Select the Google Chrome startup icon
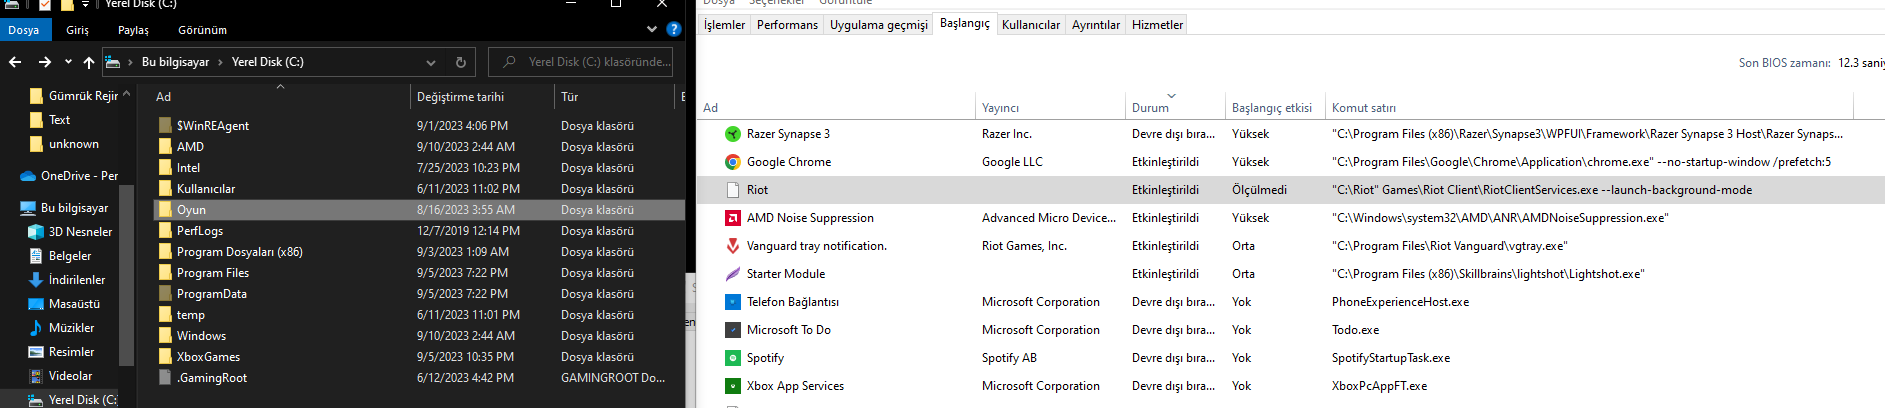The height and width of the screenshot is (408, 1885). point(733,162)
